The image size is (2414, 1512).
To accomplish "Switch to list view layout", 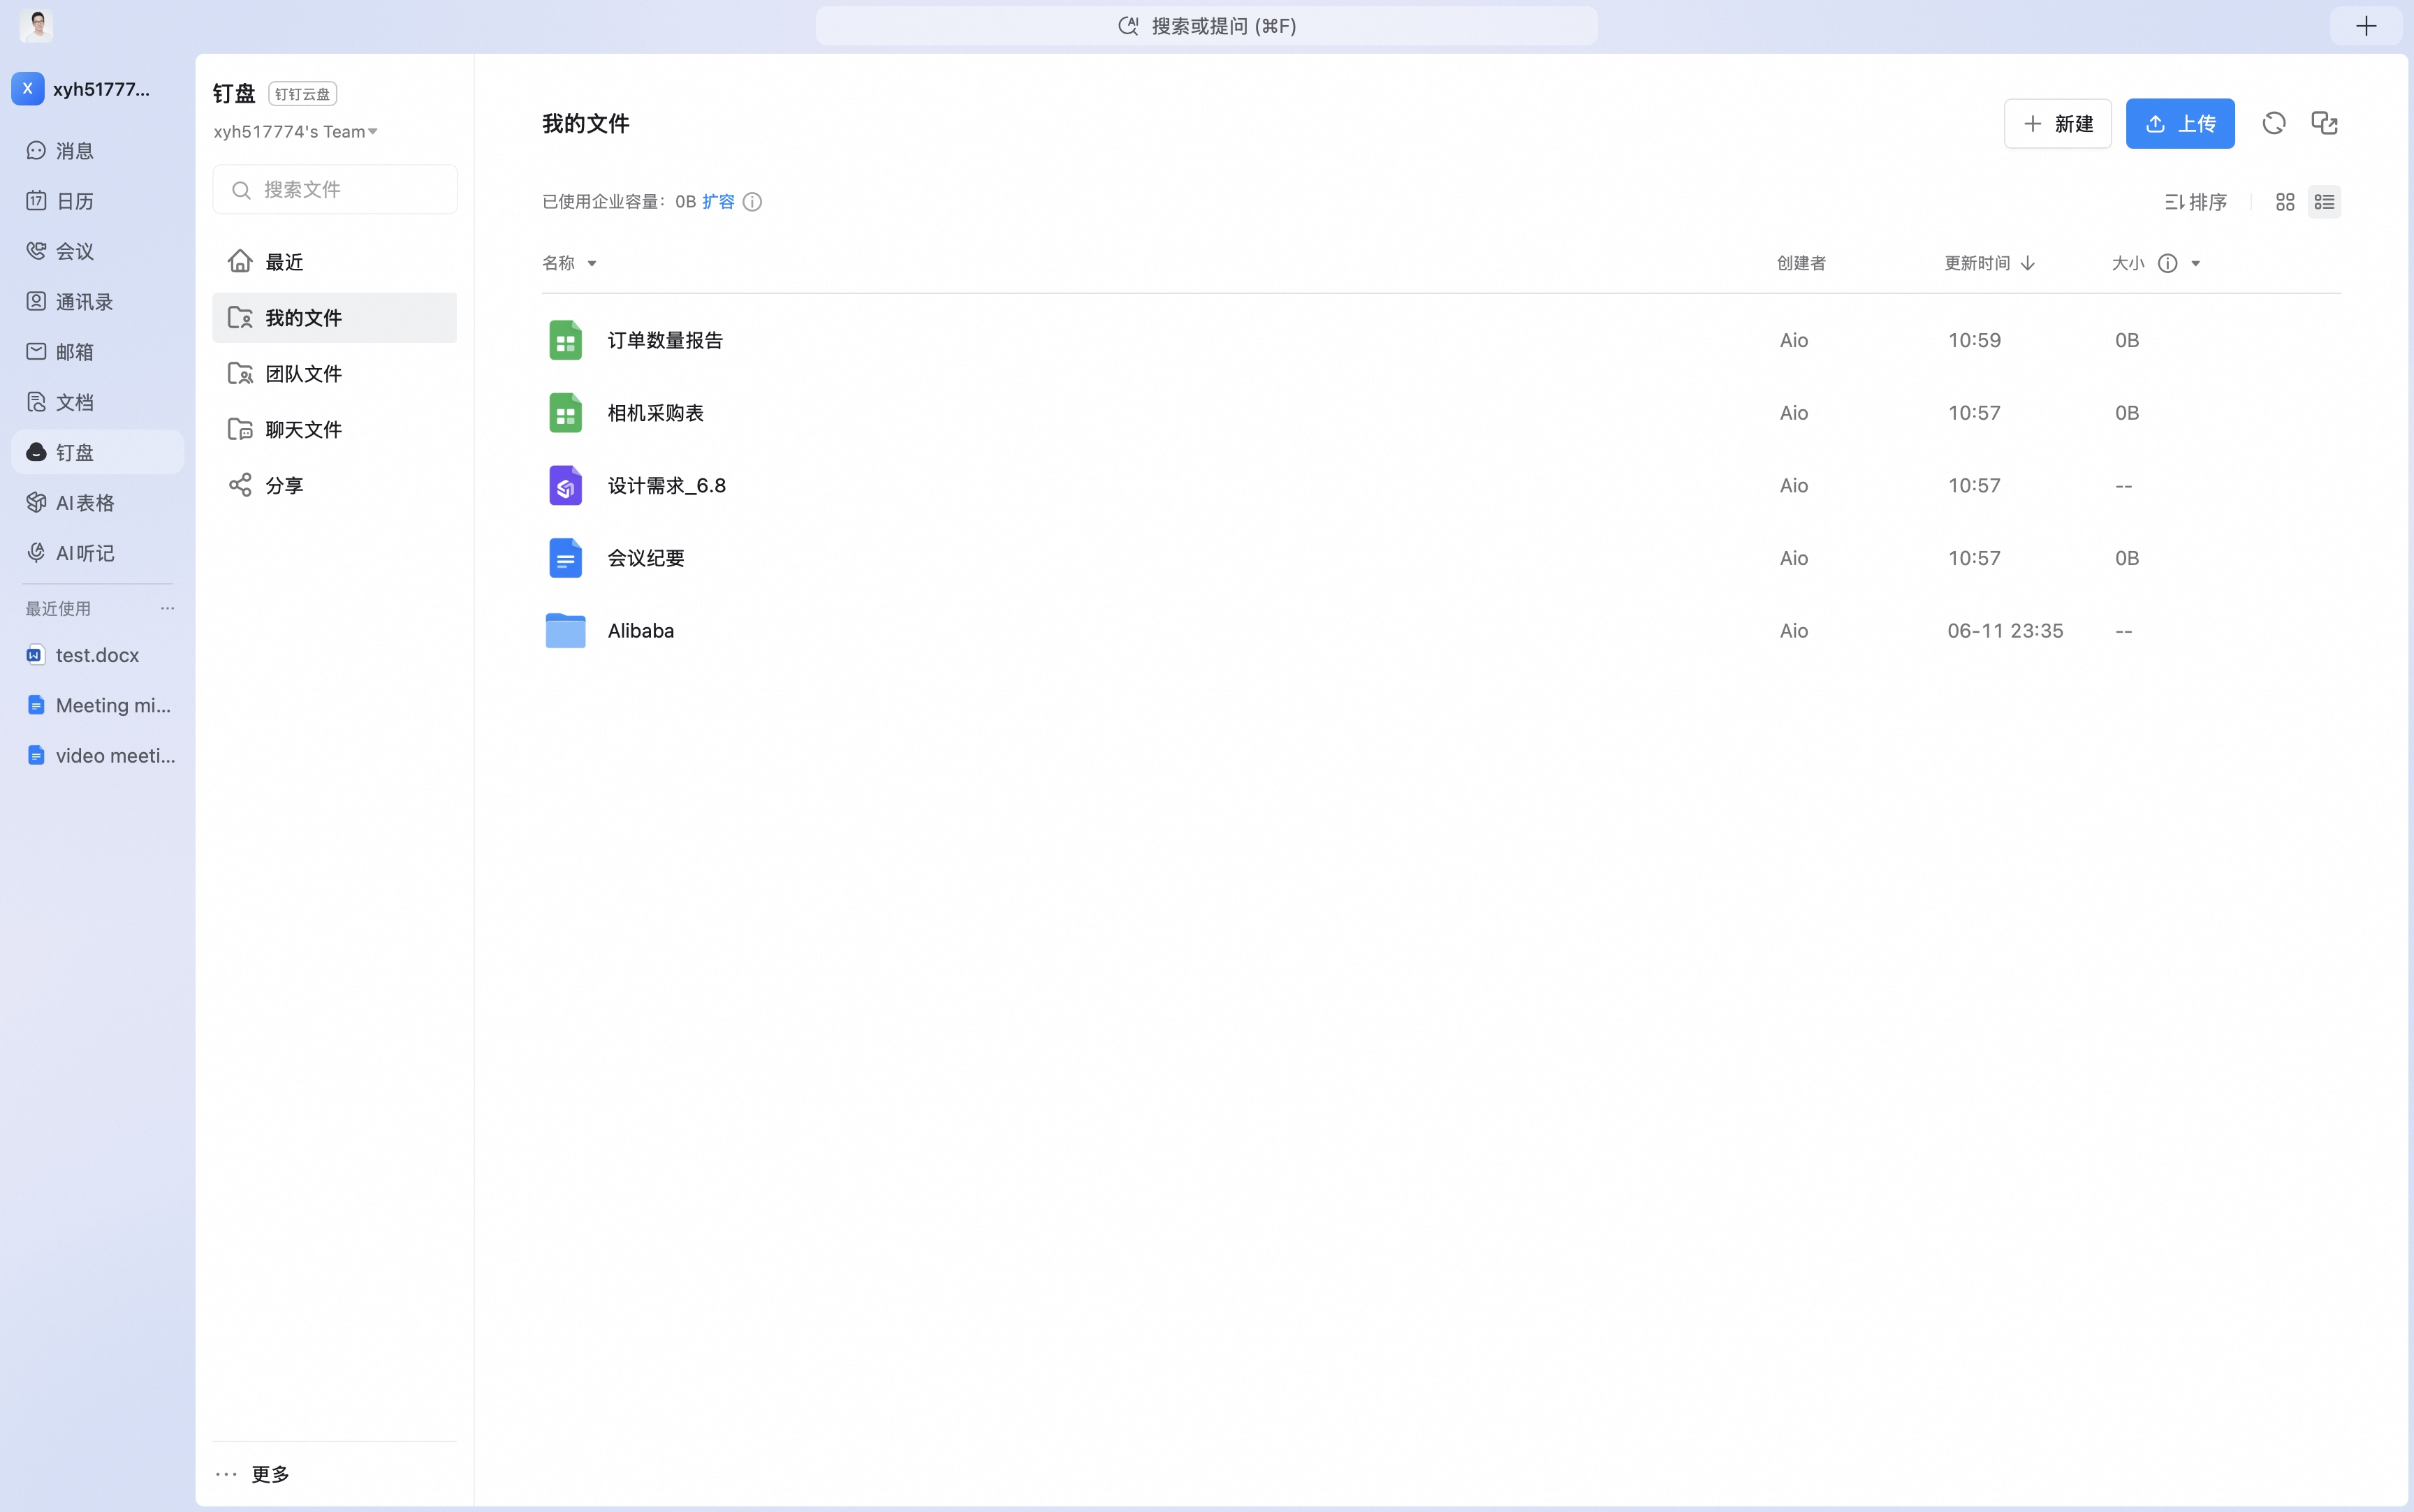I will pyautogui.click(x=2324, y=202).
